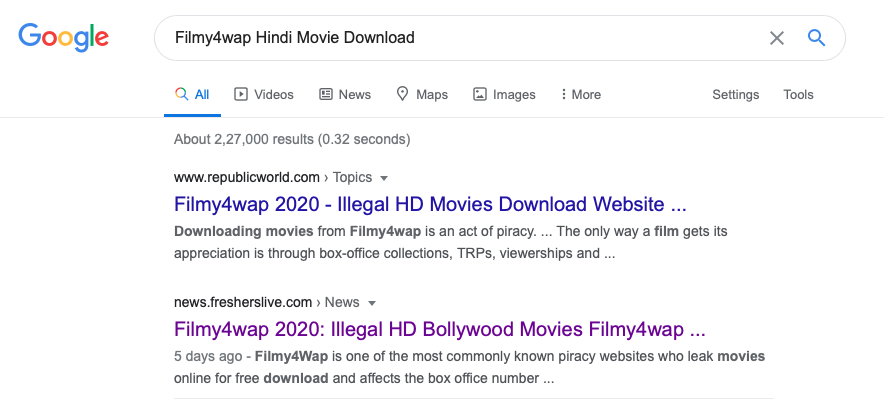884x404 pixels.
Task: Select the All tab
Action: pos(192,94)
